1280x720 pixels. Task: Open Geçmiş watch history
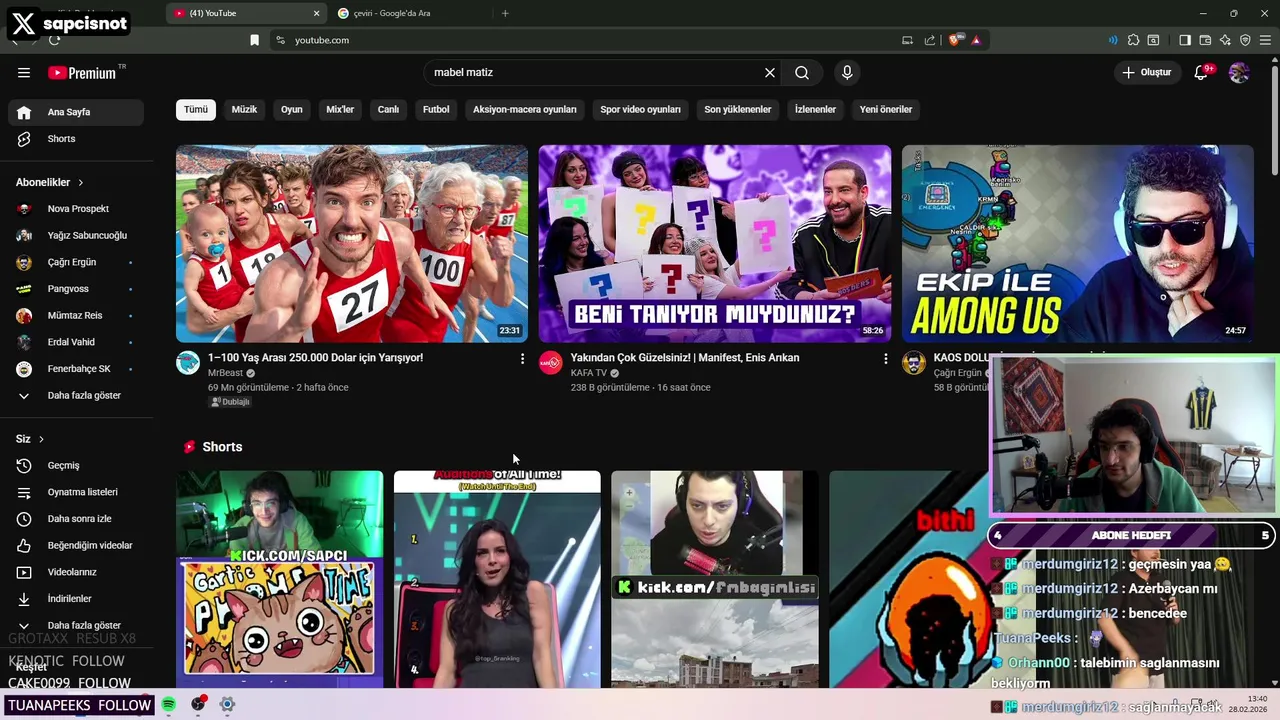click(76, 466)
